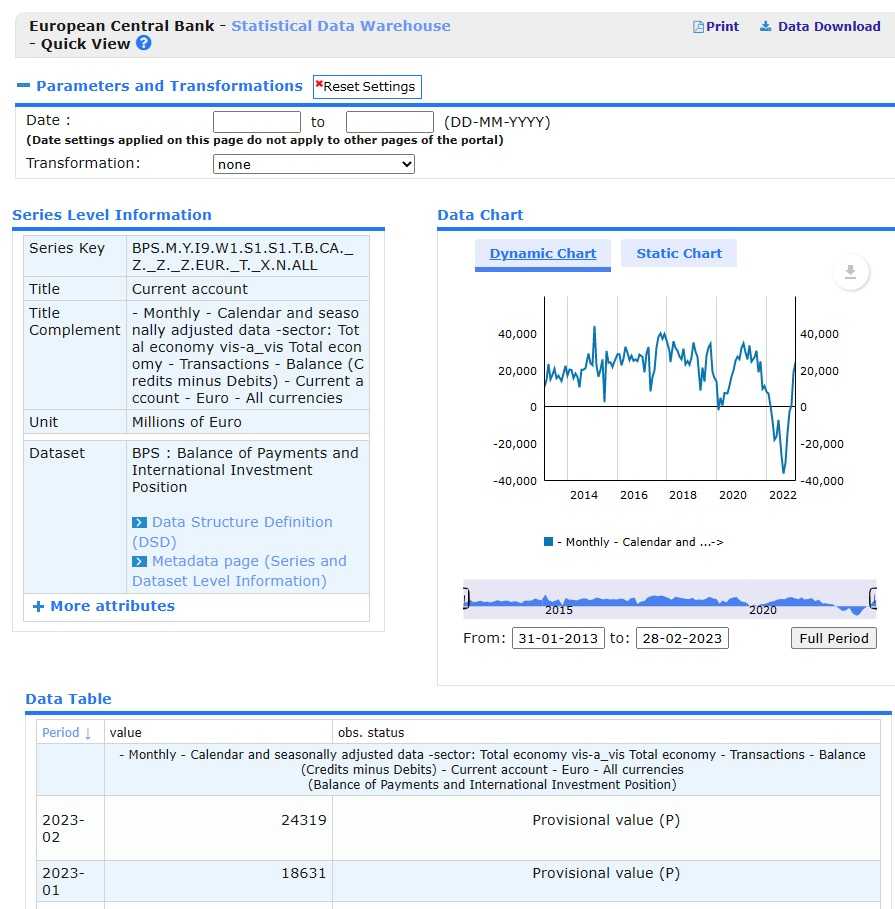Click the Print icon link
This screenshot has height=909, width=895.
716,27
